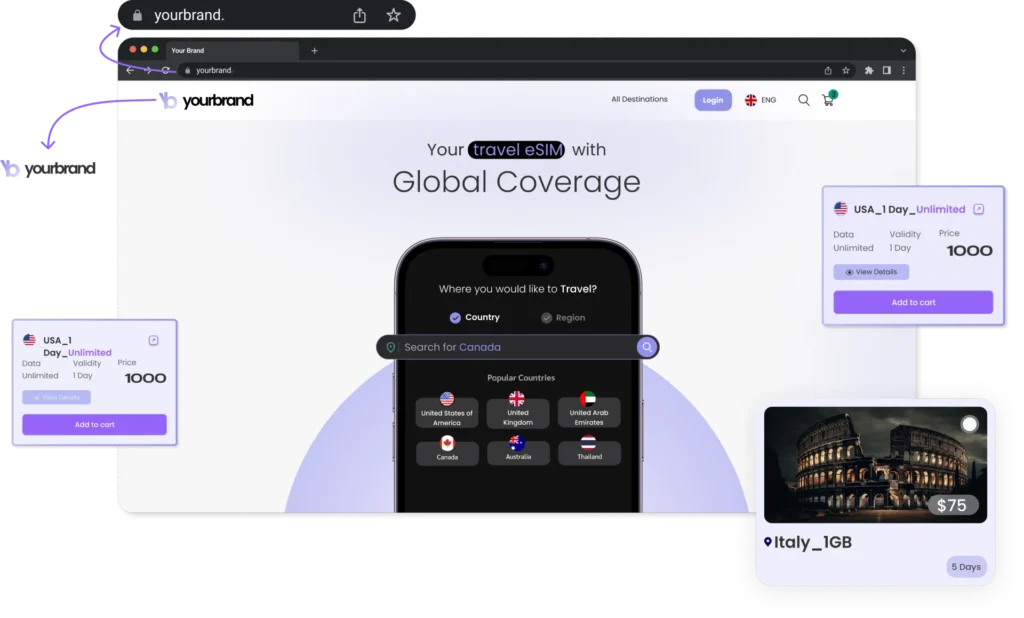Reload the page with the refresh icon
Viewport: 1024px width, 618px height.
[x=166, y=70]
